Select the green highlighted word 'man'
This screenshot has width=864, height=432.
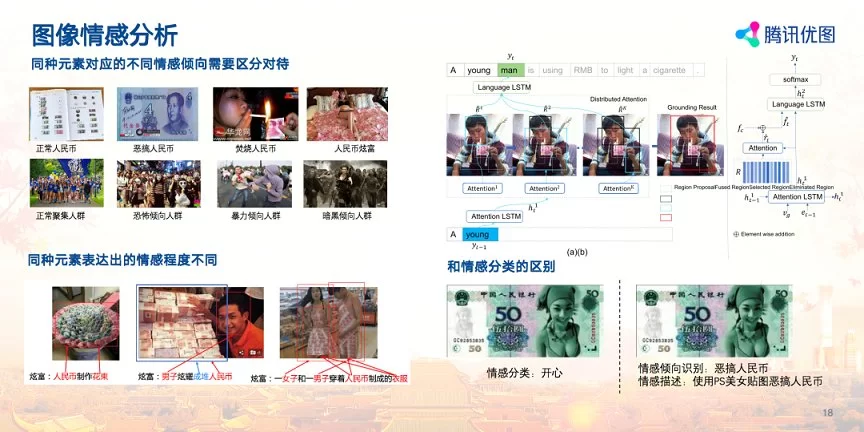pyautogui.click(x=510, y=70)
